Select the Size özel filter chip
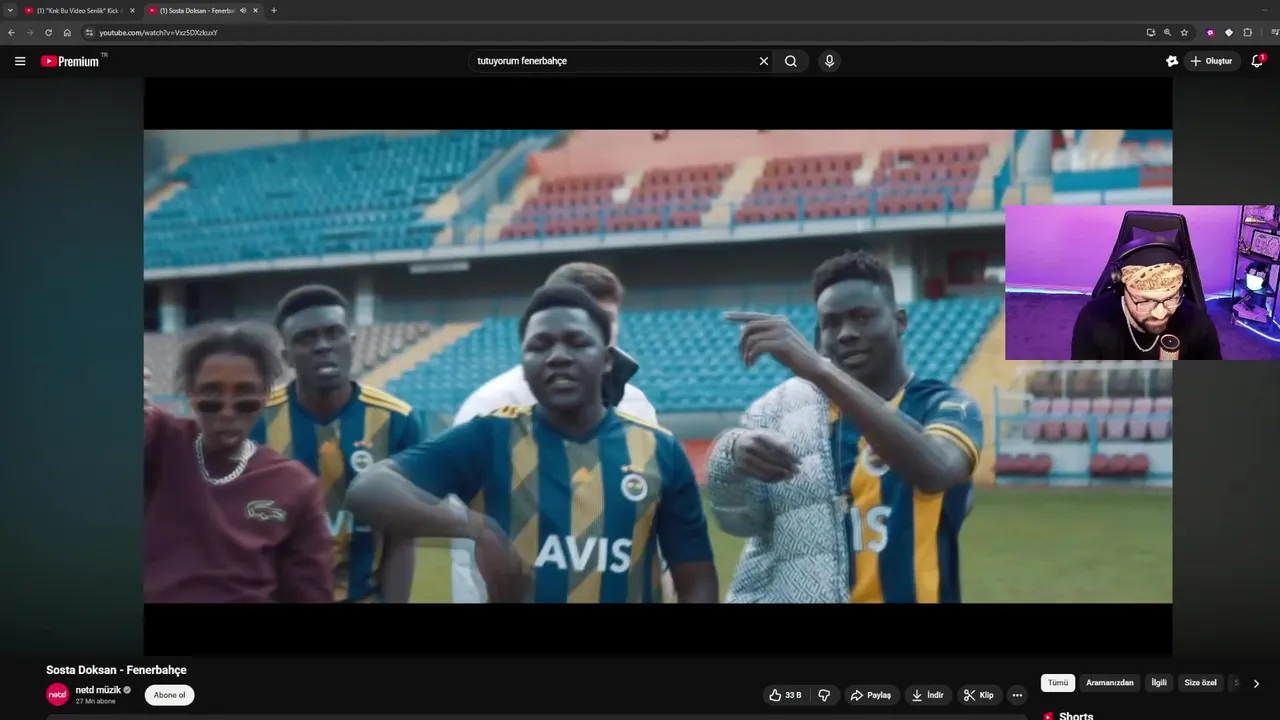Viewport: 1280px width, 720px height. 1201,683
